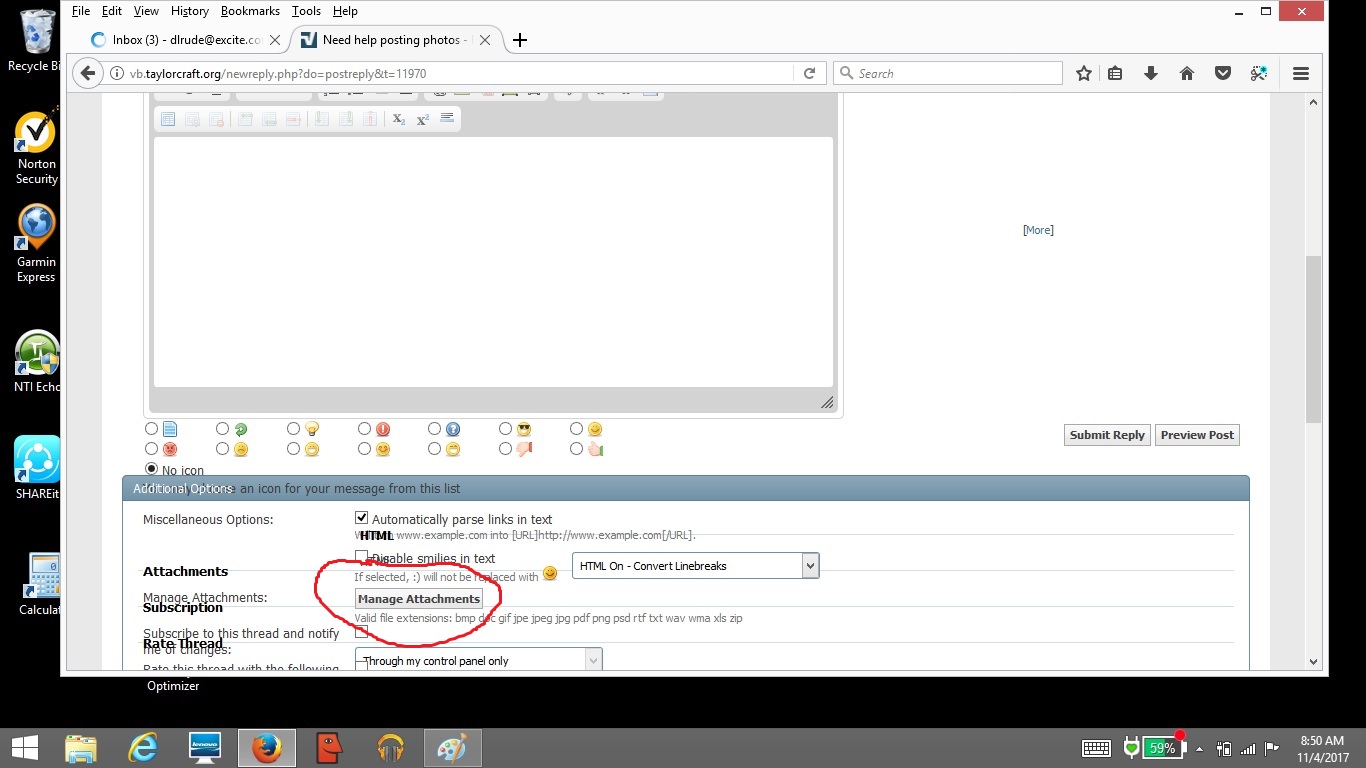Click the [More] link
Screen dimensions: 1366x768
click(x=1038, y=230)
